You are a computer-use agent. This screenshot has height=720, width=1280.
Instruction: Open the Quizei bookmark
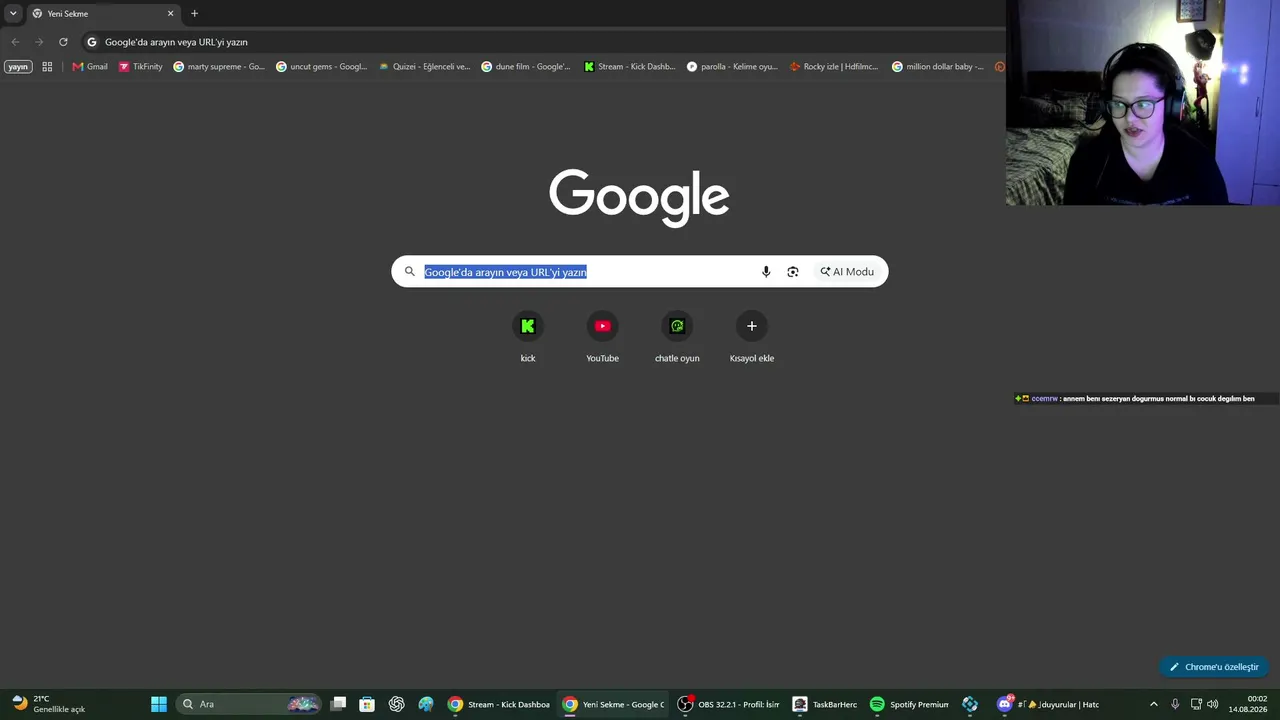pyautogui.click(x=424, y=67)
